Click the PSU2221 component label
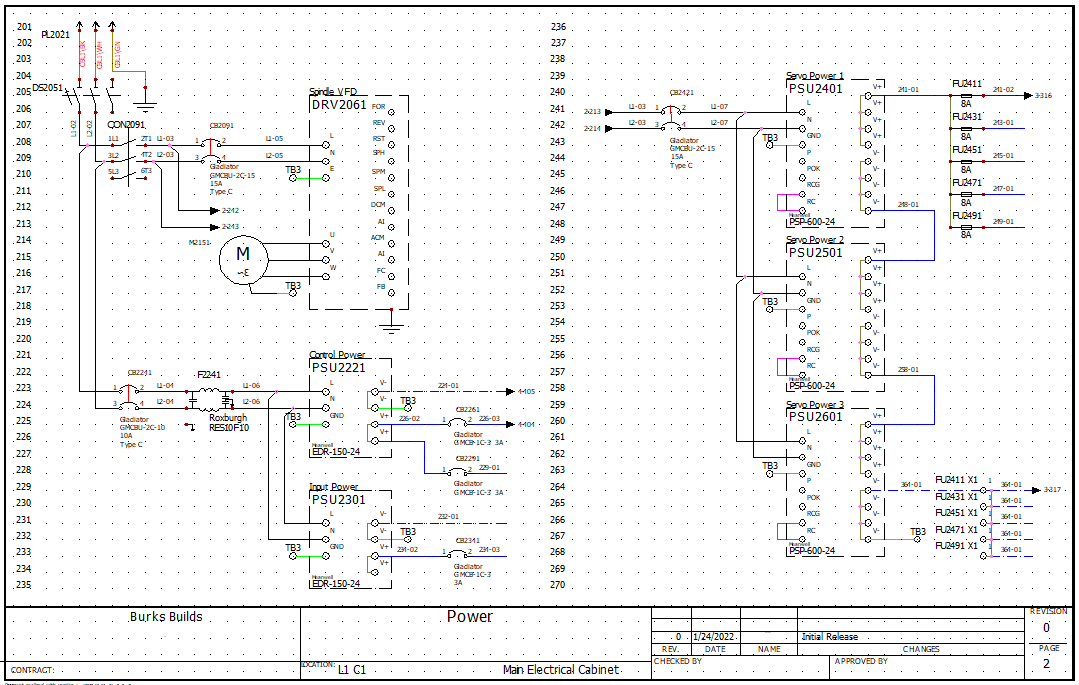Image resolution: width=1079 pixels, height=685 pixels. coord(339,368)
